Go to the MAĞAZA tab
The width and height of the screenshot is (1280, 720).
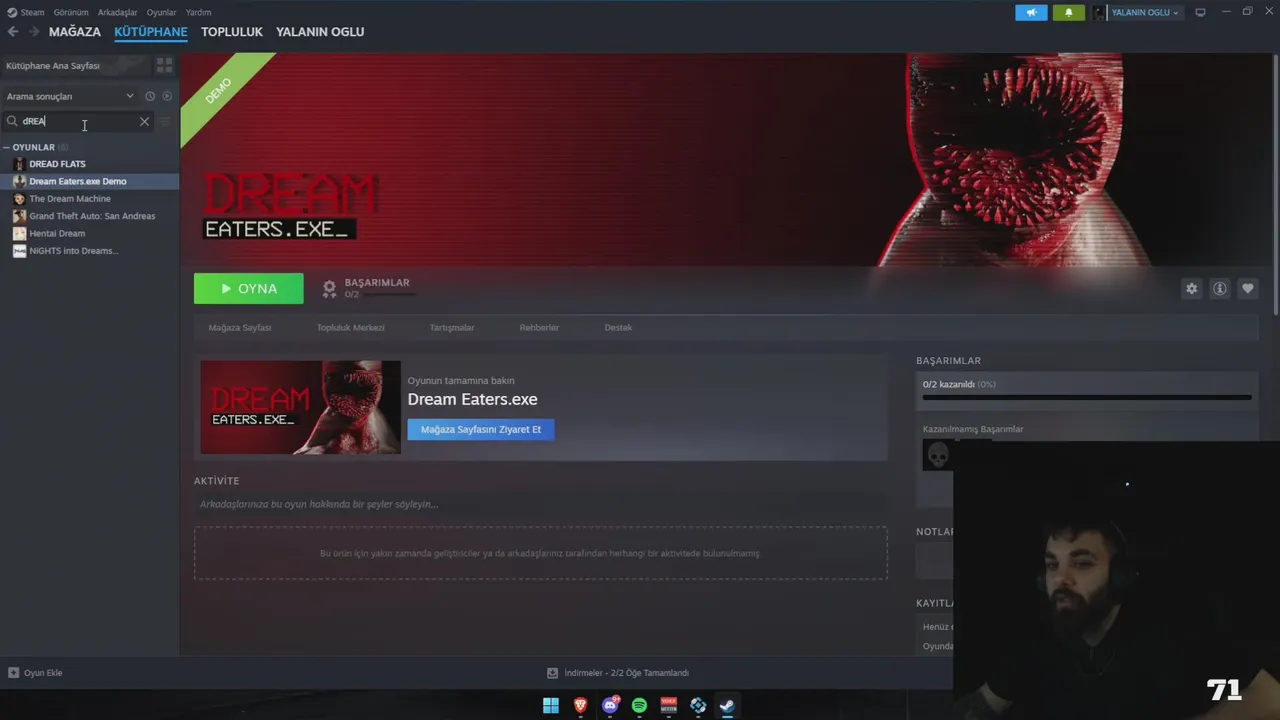point(75,32)
